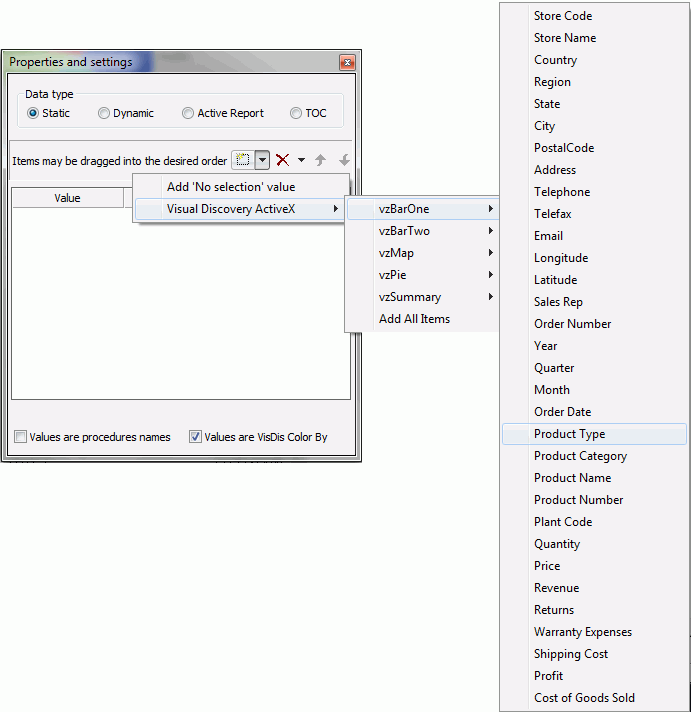
Task: Expand the vzBarTwo submenu
Action: [x=423, y=231]
